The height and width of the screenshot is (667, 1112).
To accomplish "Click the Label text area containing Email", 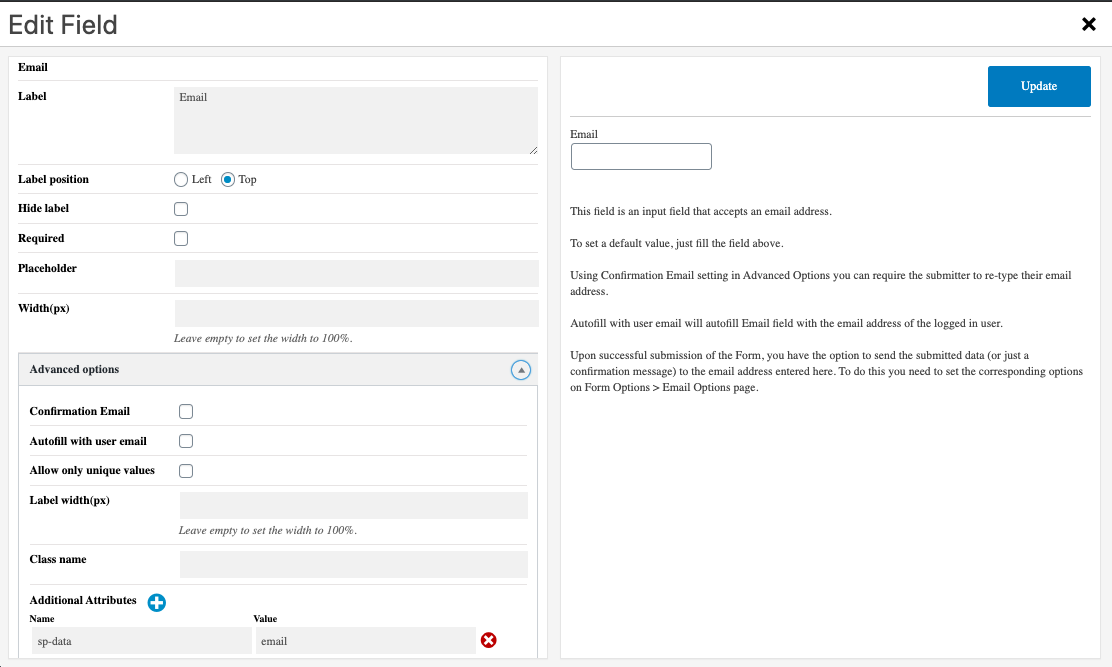I will pos(356,120).
